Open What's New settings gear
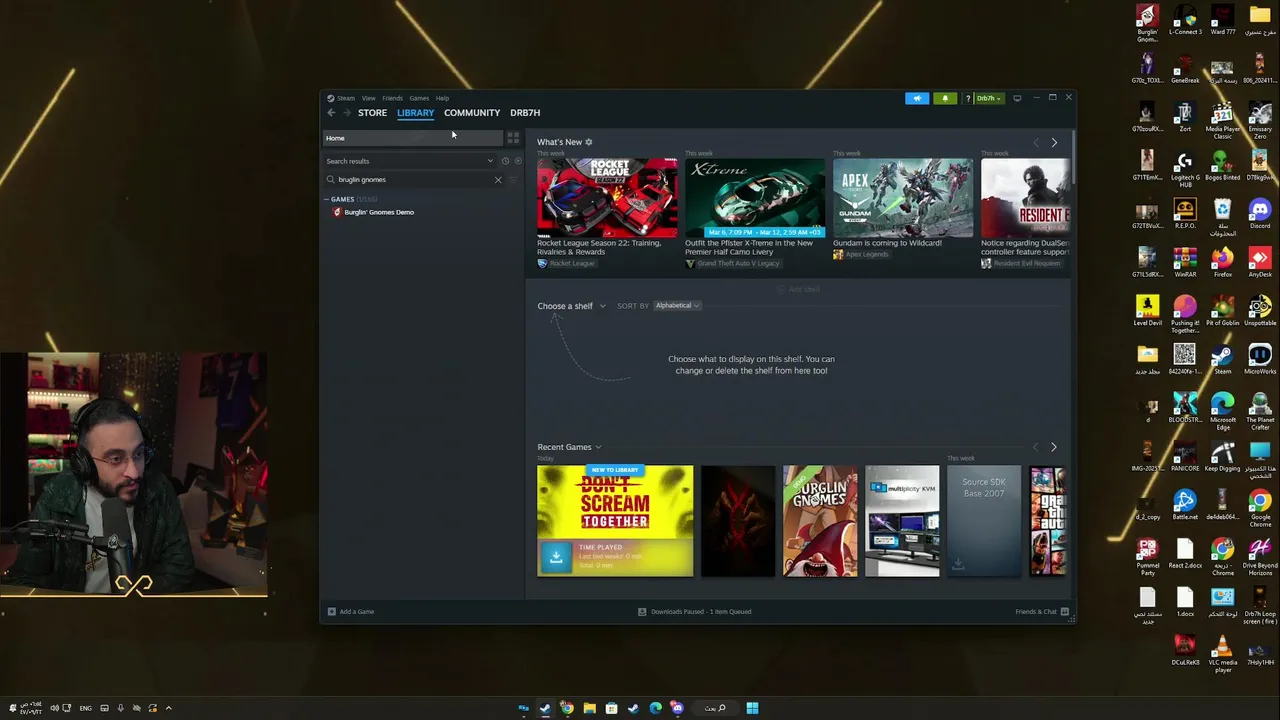The width and height of the screenshot is (1280, 720). coord(589,142)
